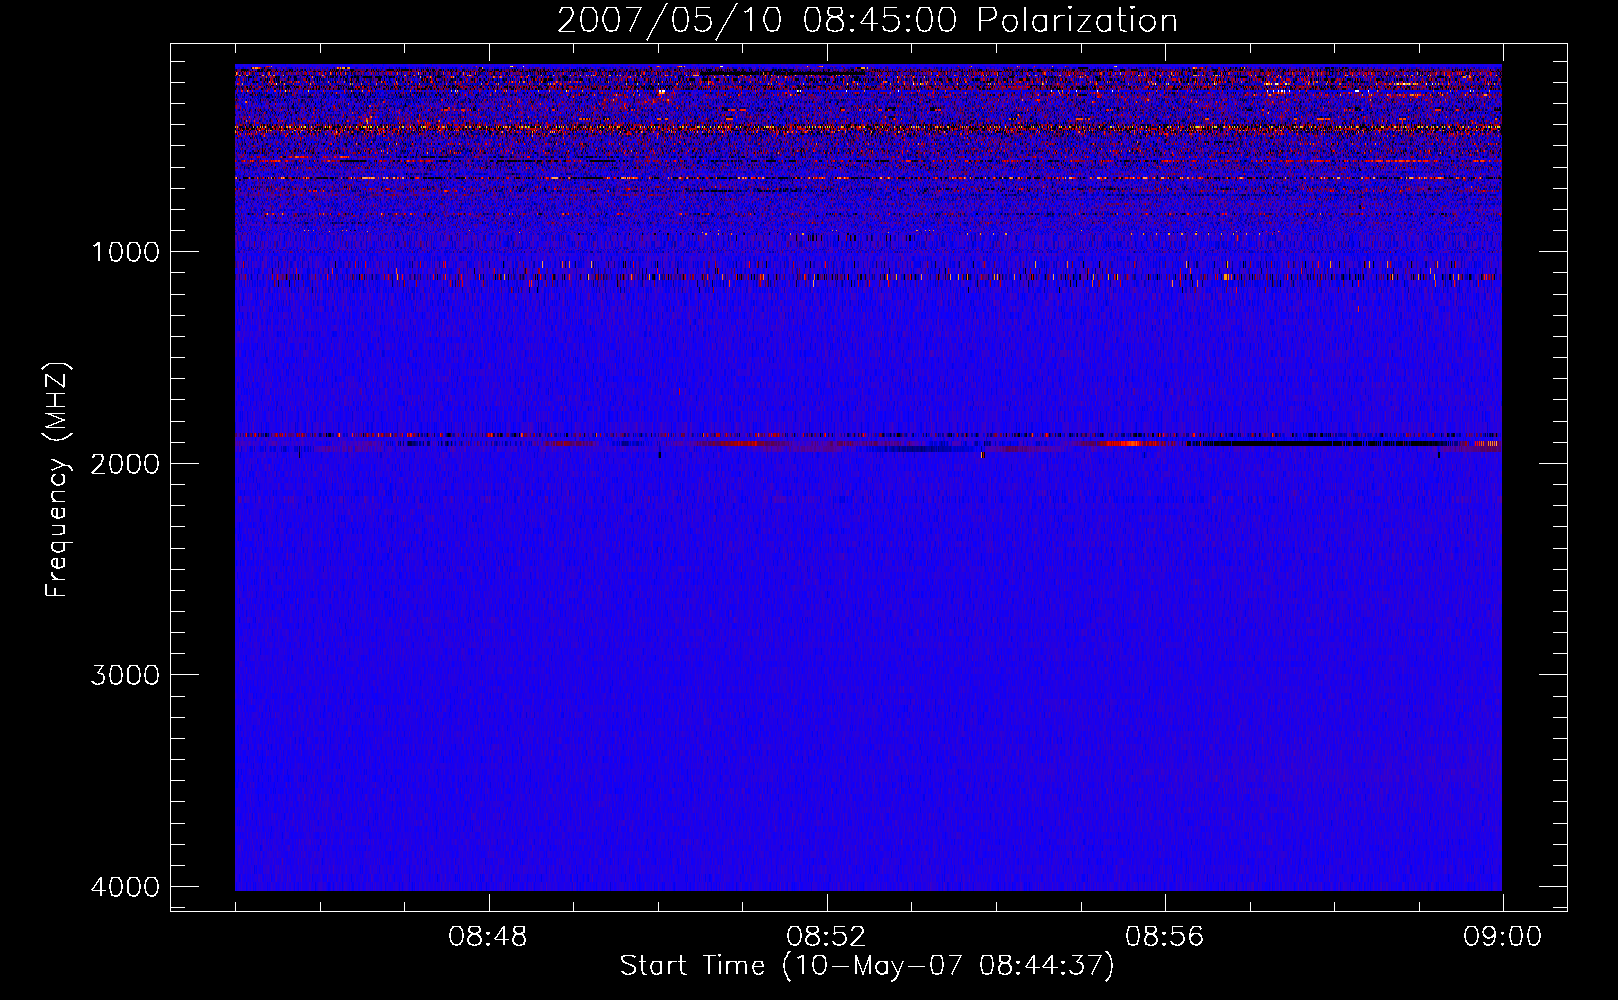Image resolution: width=1618 pixels, height=1000 pixels.
Task: Click the plot title "2007/05/10 08:45:00 Polarization"
Action: [x=867, y=21]
